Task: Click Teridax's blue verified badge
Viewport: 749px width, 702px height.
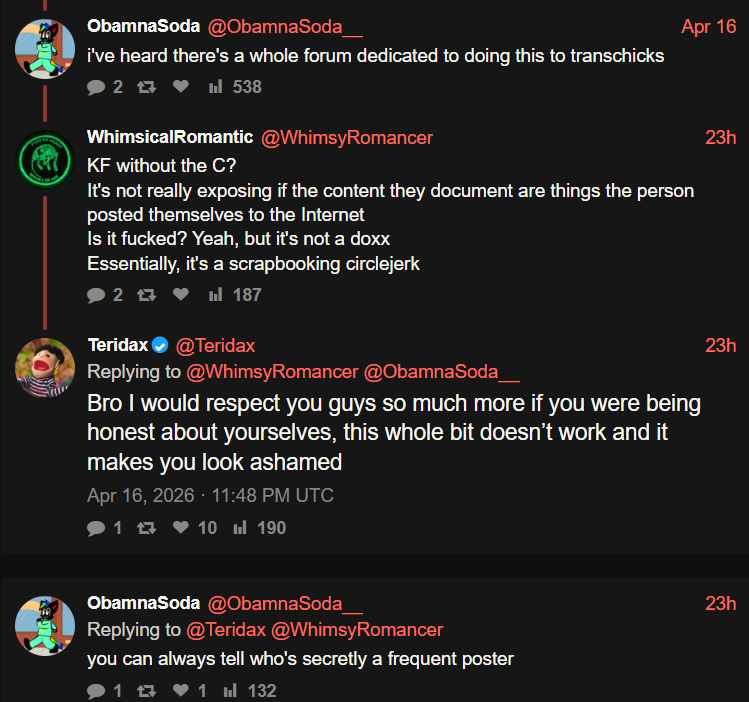Action: pos(160,346)
